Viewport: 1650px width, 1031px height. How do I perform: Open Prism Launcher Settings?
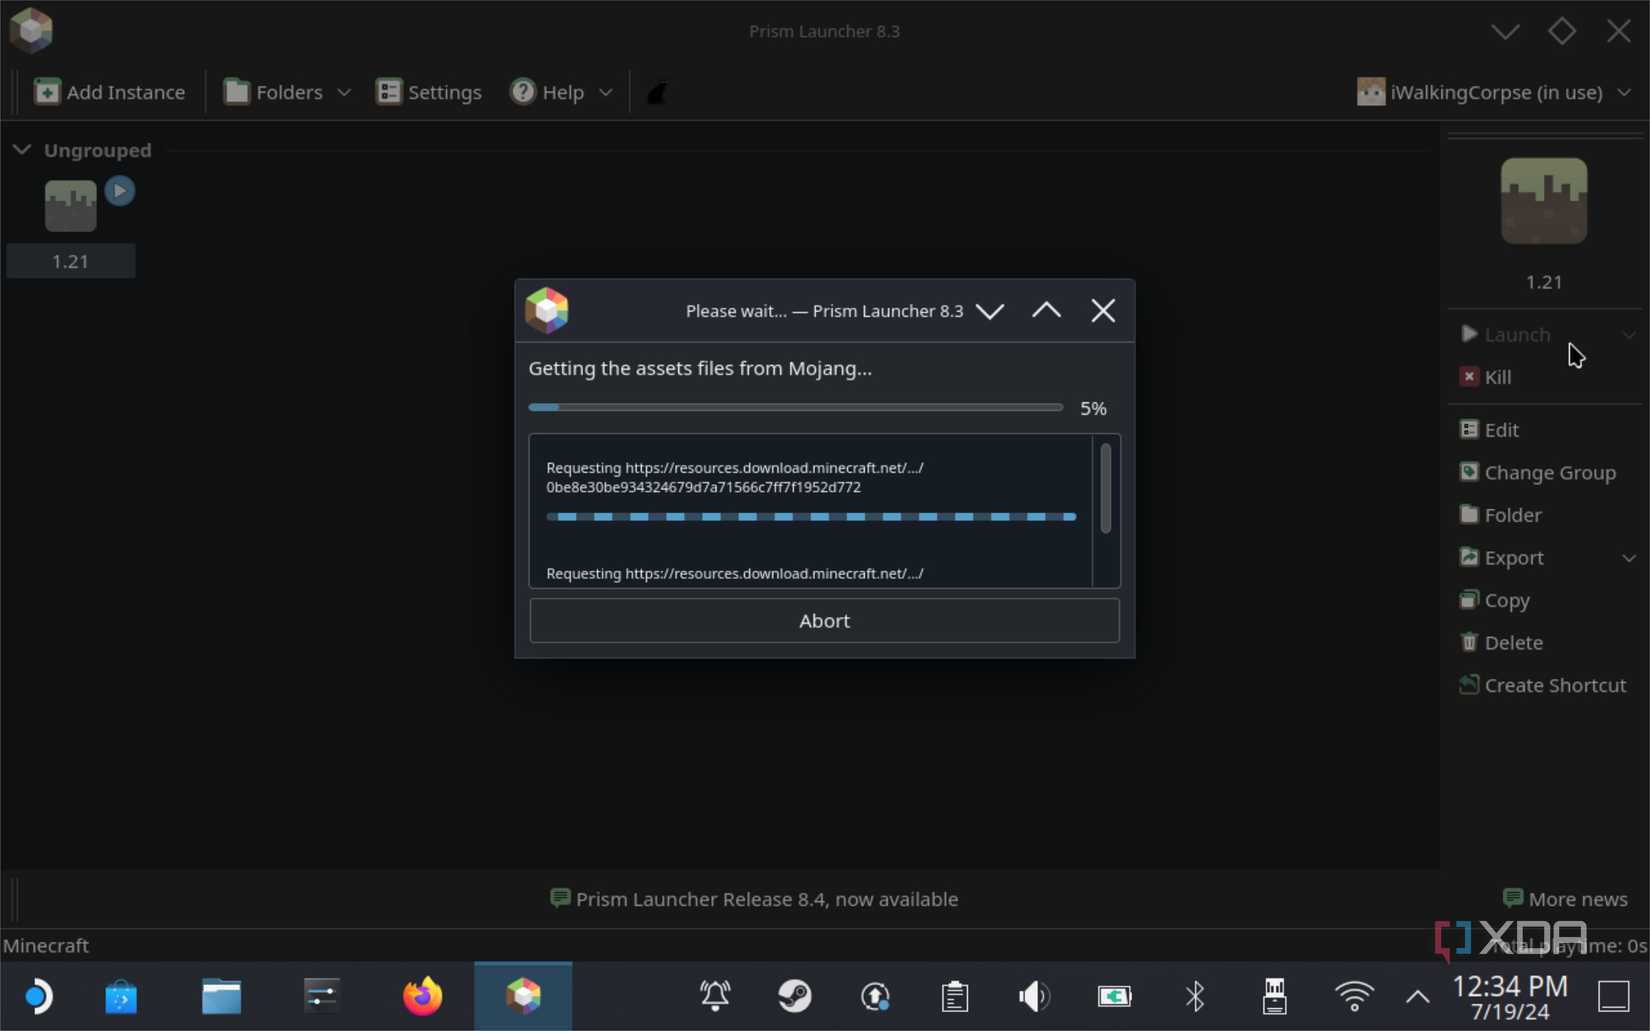click(x=429, y=92)
